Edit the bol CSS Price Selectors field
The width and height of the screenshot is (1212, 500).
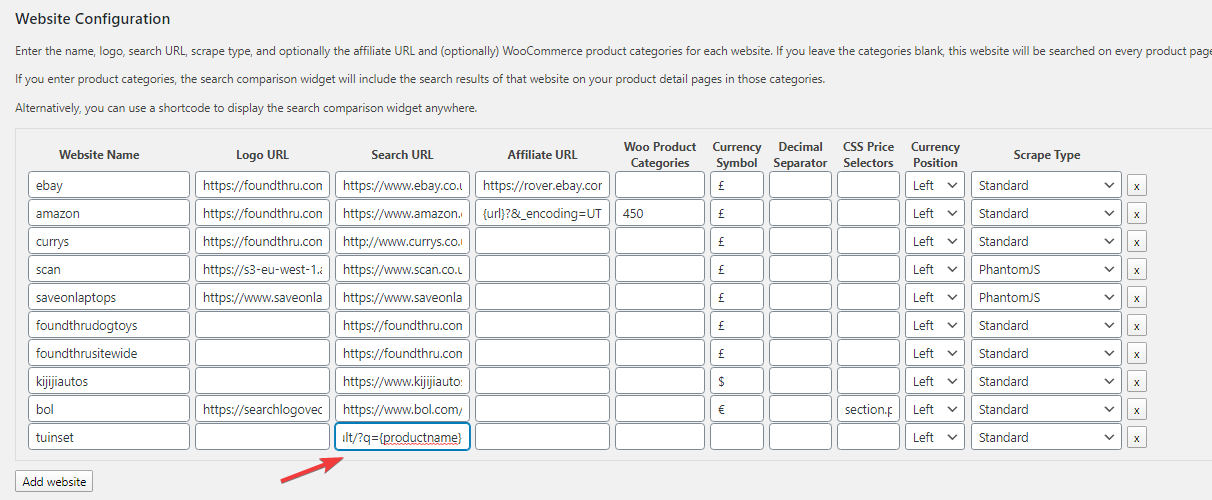pos(868,409)
